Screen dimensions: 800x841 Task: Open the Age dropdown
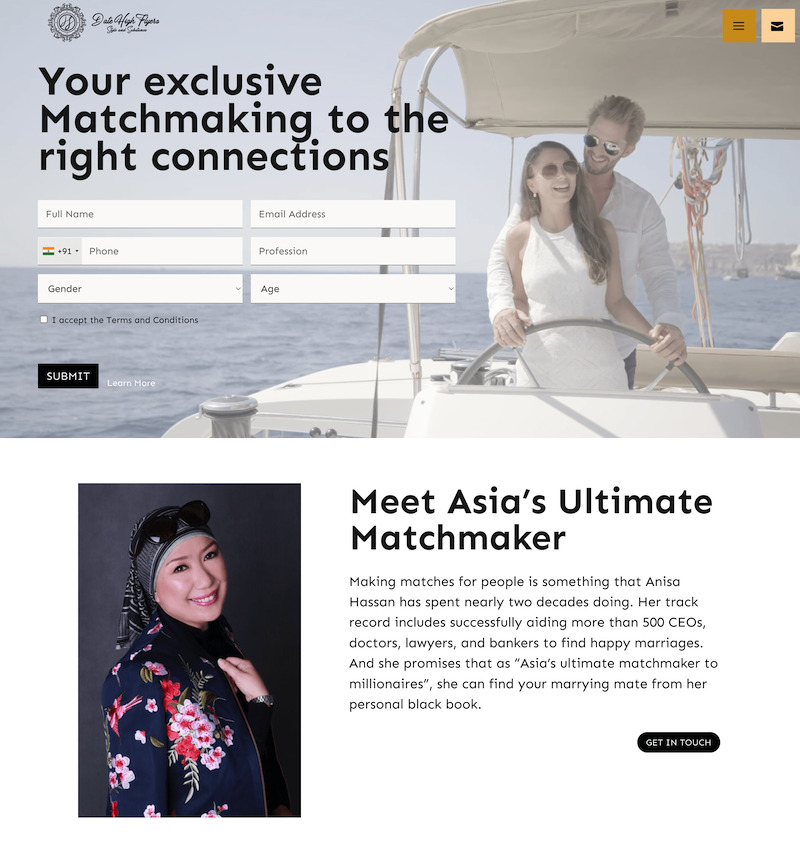353,289
